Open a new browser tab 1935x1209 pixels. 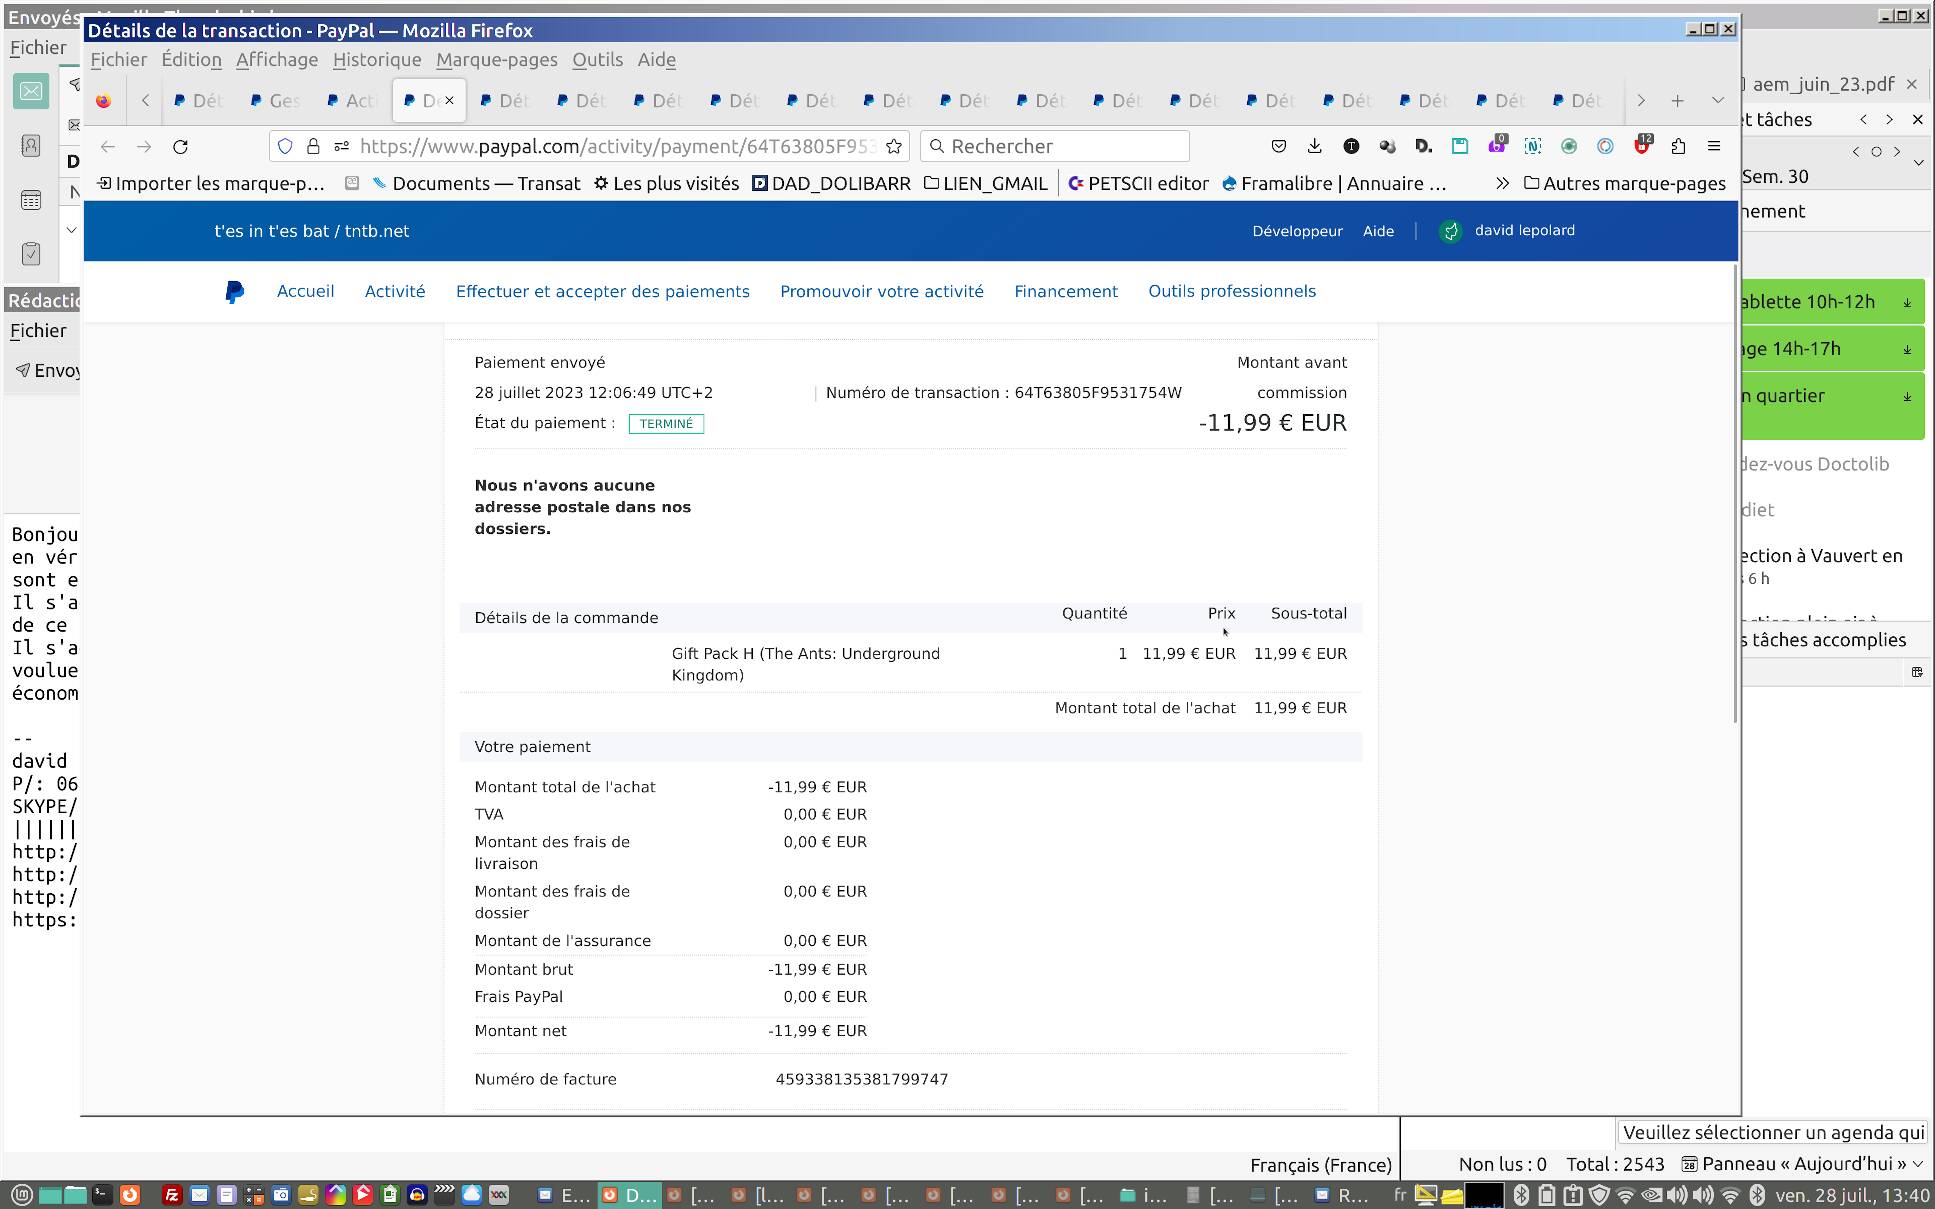click(1677, 100)
